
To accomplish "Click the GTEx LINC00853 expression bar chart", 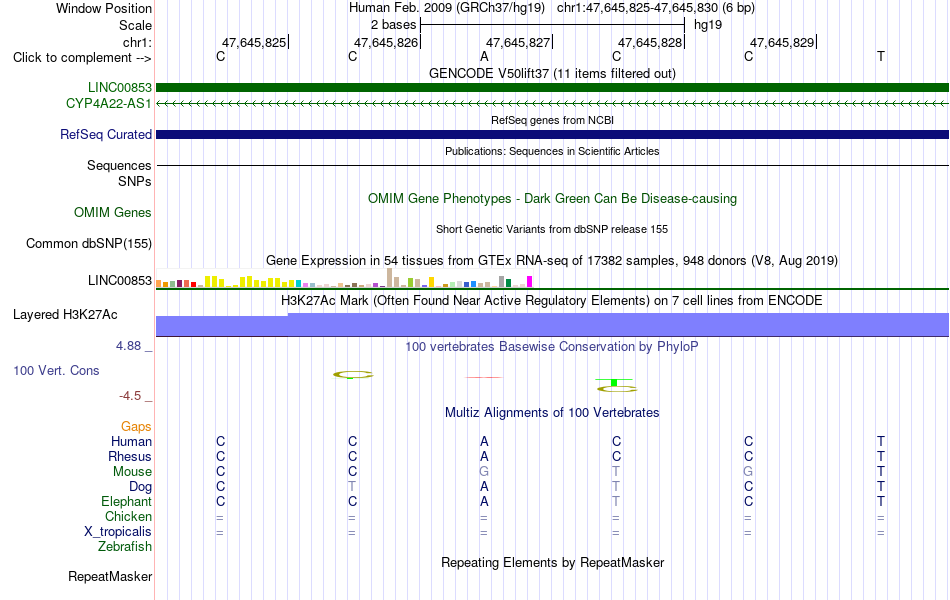I will click(344, 279).
